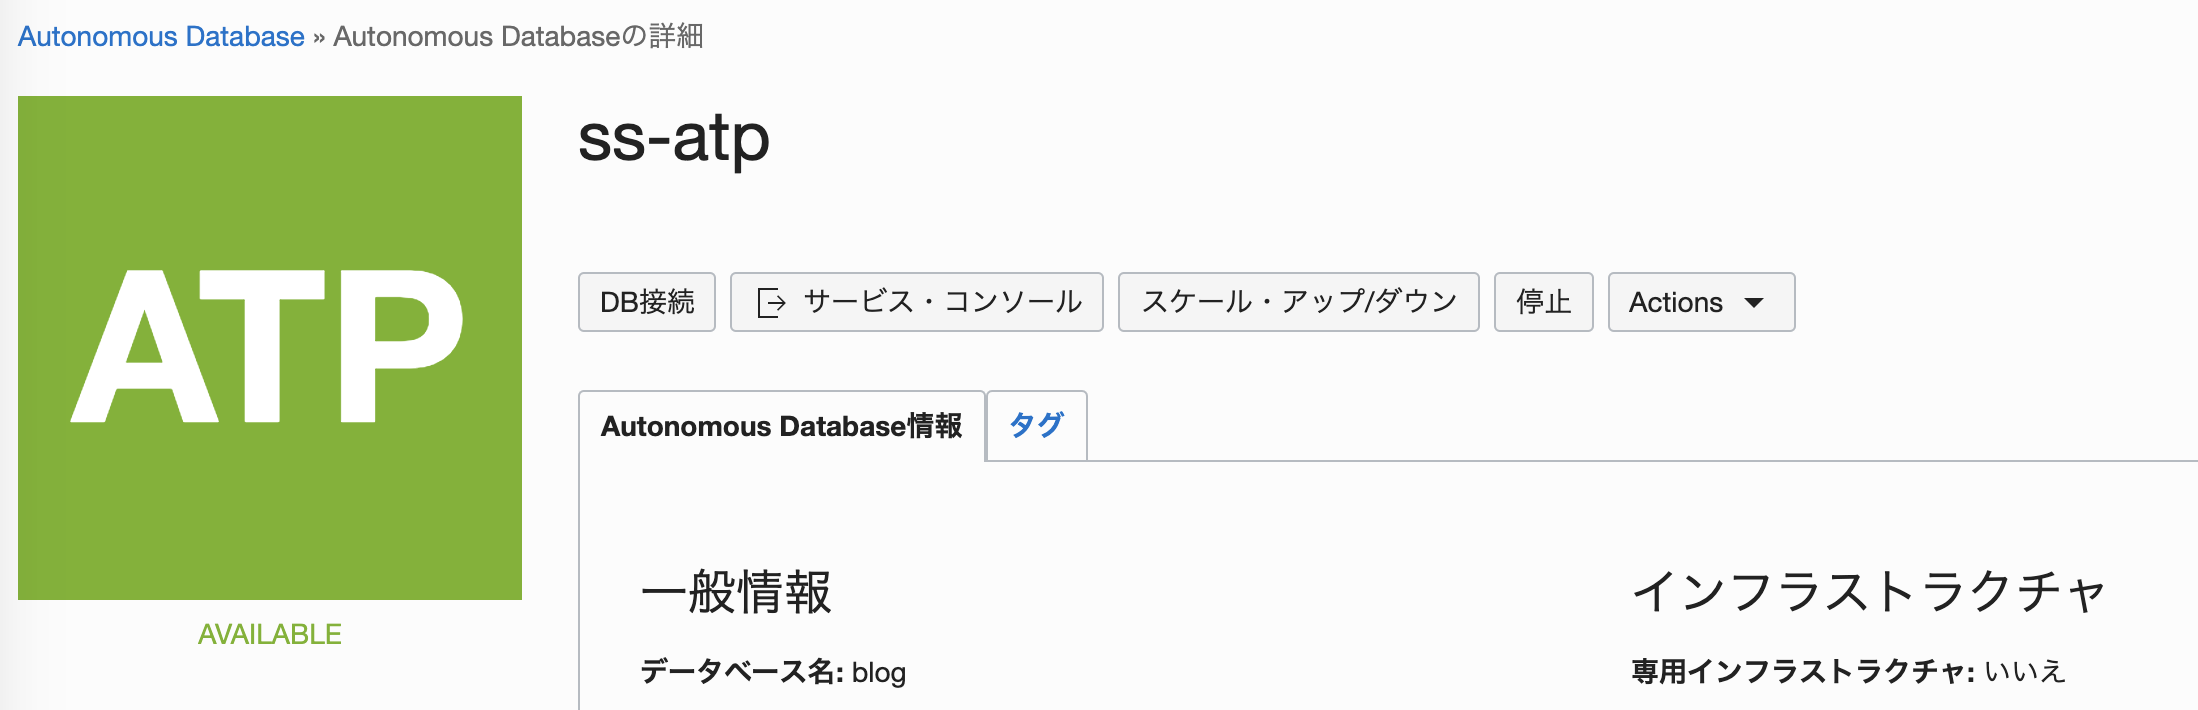Select the Autonomous Database情報 tab
The image size is (2198, 710).
tap(781, 426)
